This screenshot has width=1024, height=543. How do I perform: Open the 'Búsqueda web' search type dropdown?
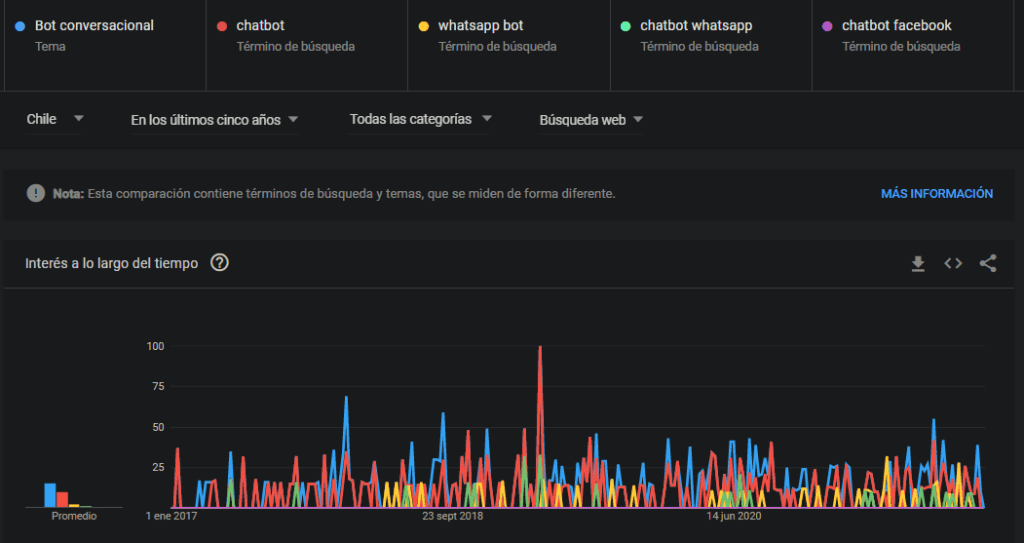(x=591, y=120)
